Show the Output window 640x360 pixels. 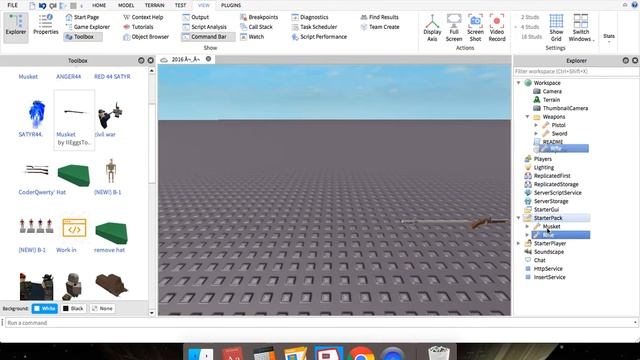196,17
